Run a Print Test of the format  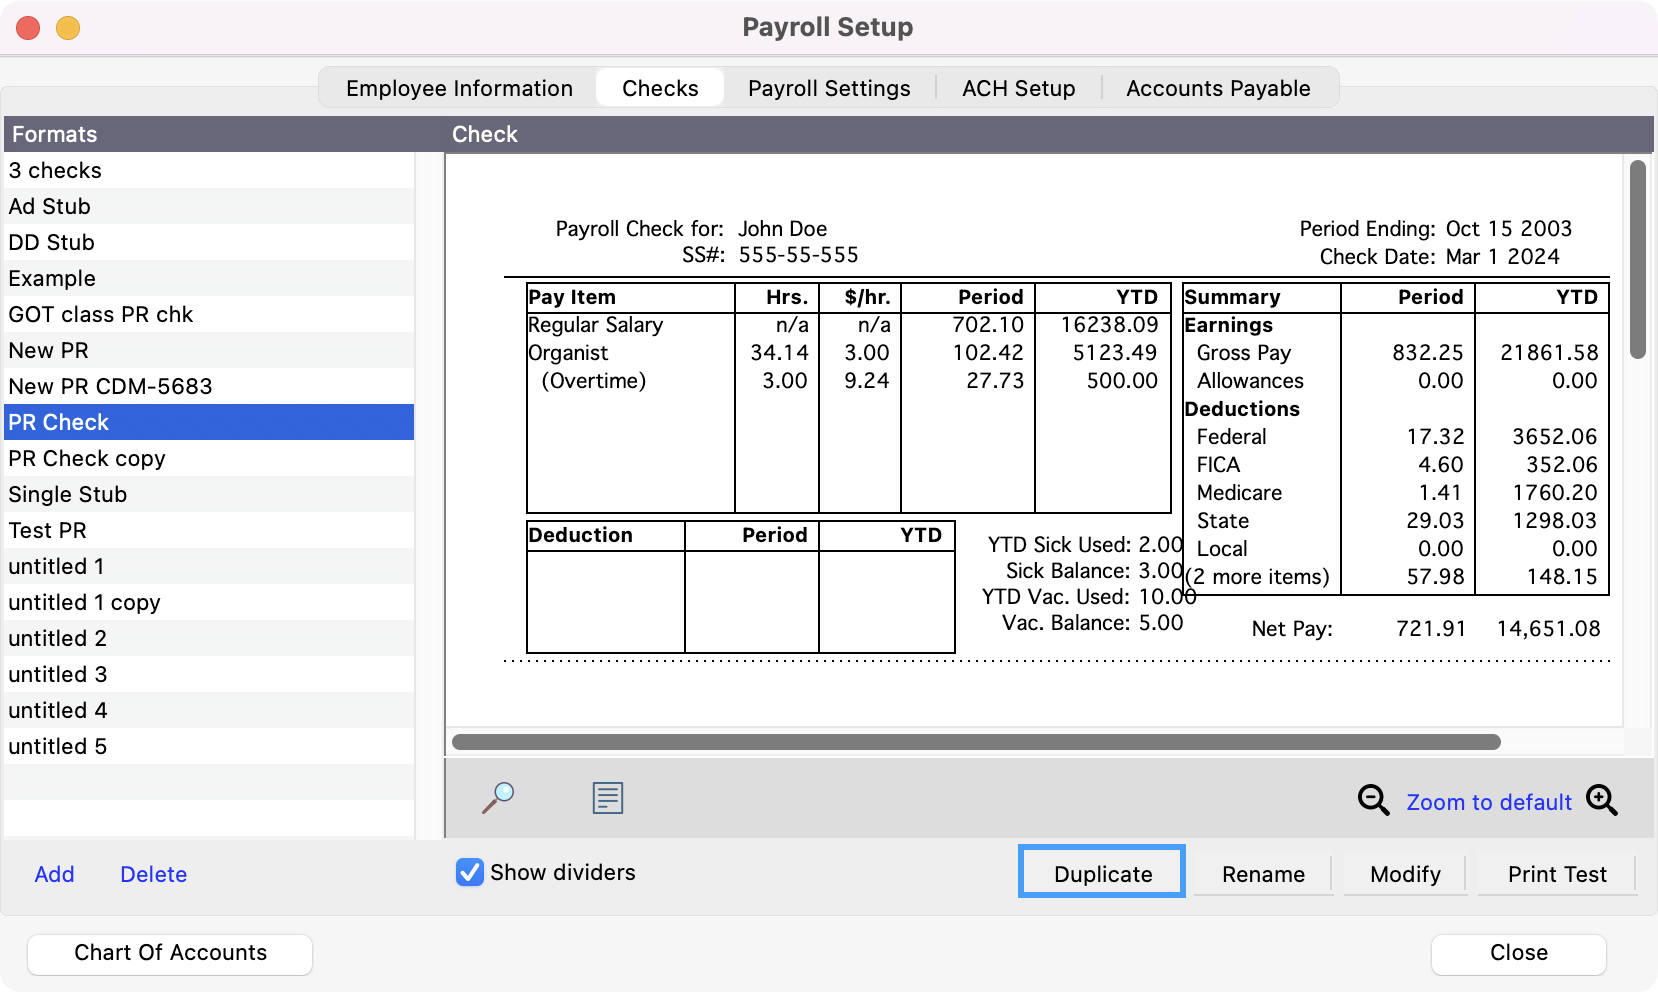pyautogui.click(x=1556, y=873)
